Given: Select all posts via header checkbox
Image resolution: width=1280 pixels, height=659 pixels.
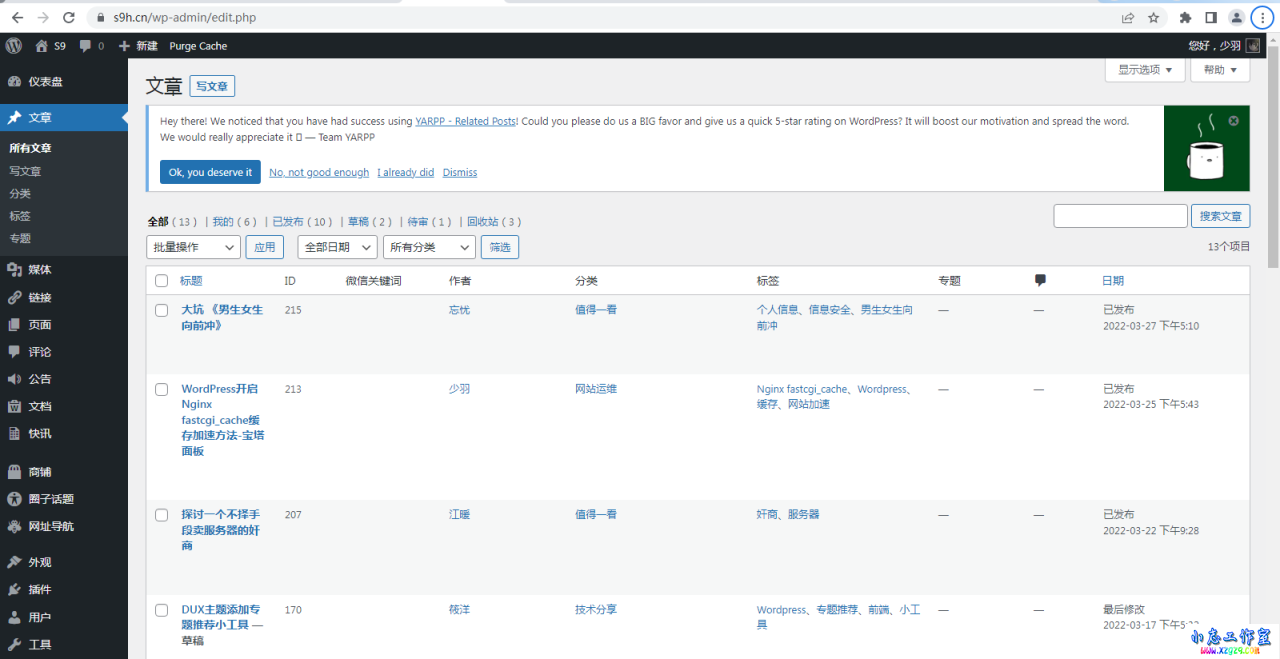Looking at the screenshot, I should pyautogui.click(x=161, y=281).
